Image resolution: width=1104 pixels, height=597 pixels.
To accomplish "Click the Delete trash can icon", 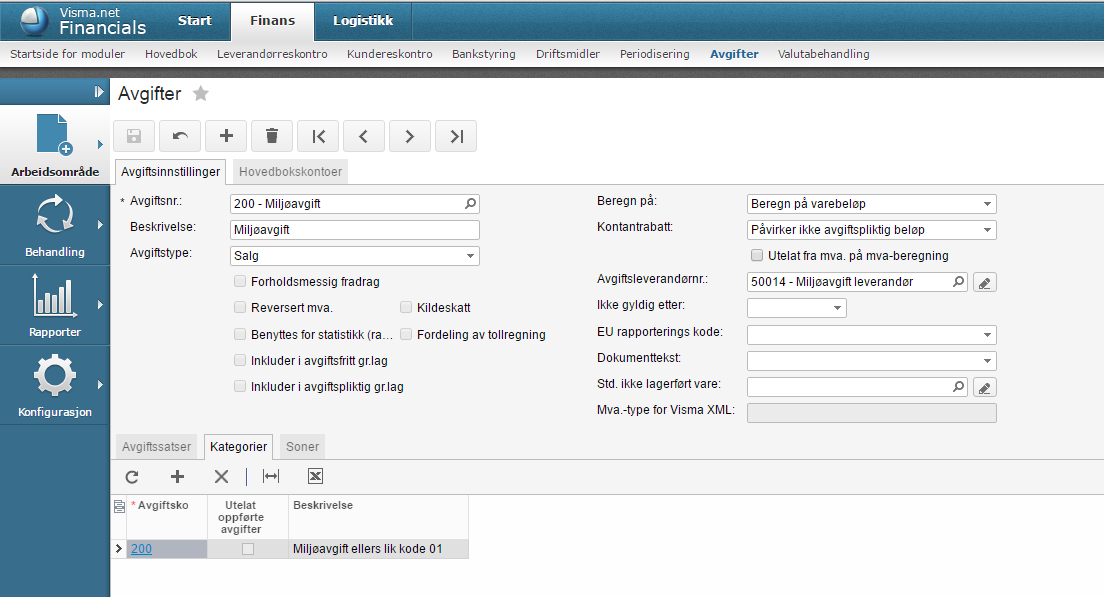I will click(272, 136).
